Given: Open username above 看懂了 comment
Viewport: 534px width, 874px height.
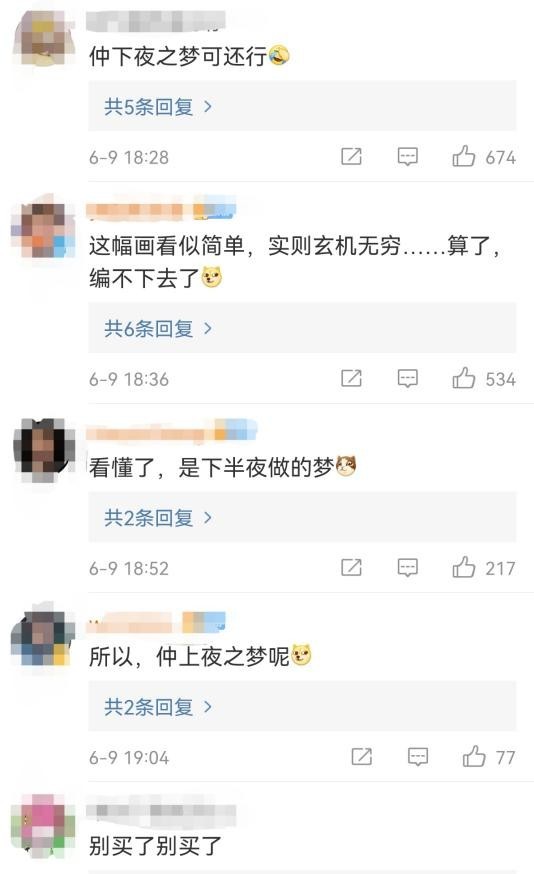Looking at the screenshot, I should [x=171, y=431].
